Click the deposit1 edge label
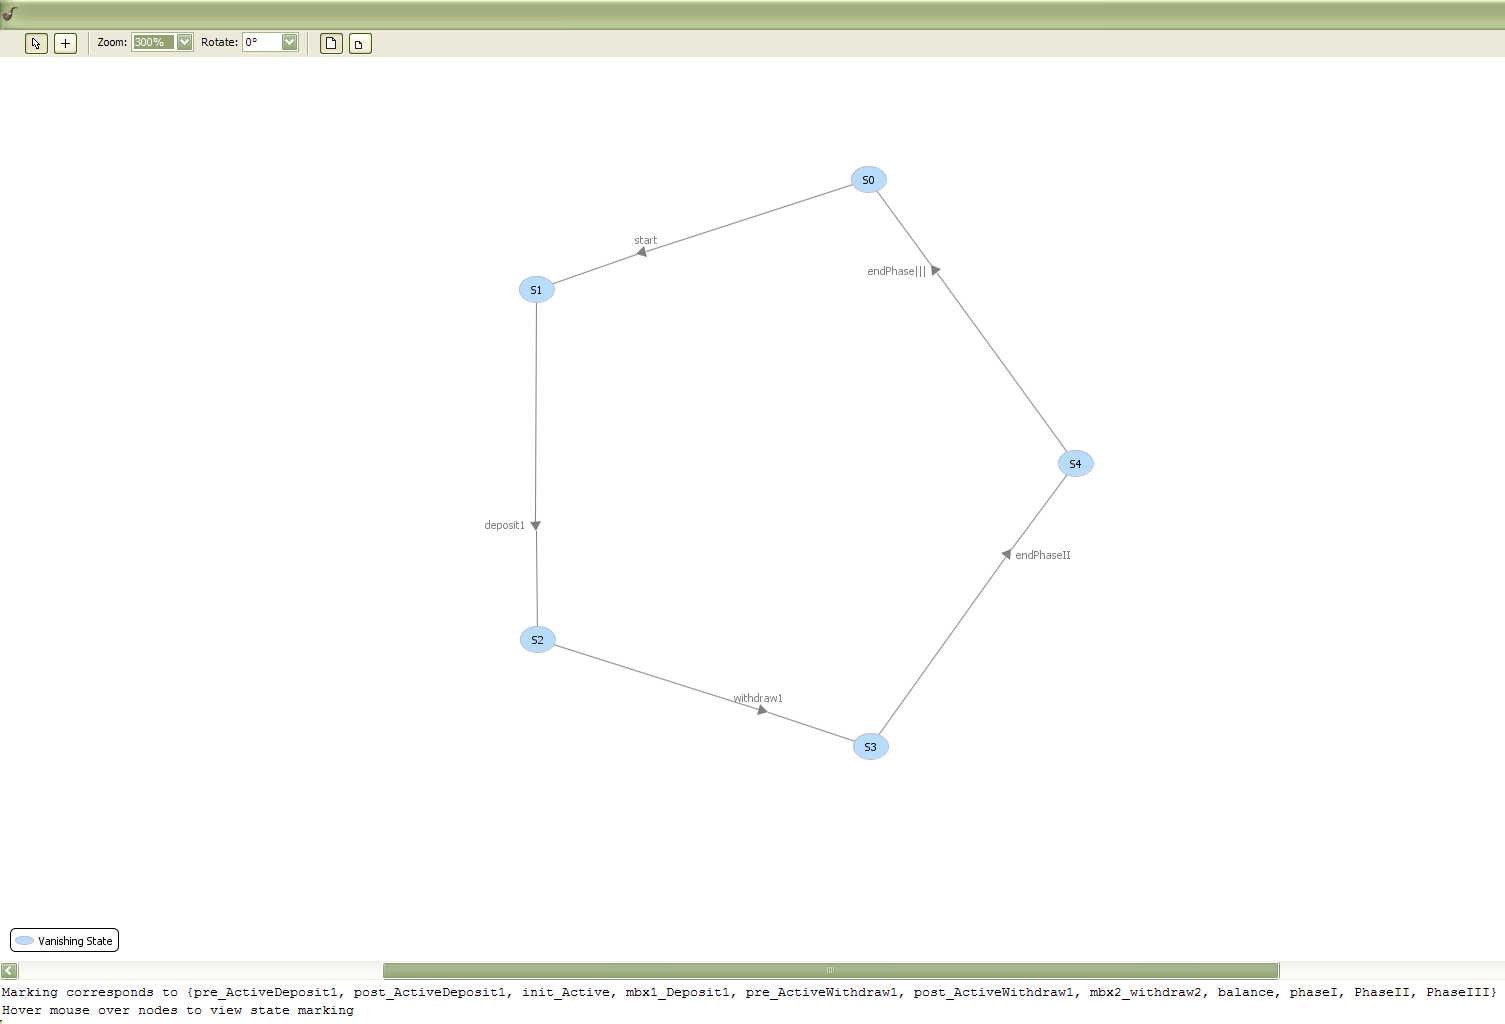Image resolution: width=1505 pixels, height=1024 pixels. (x=504, y=524)
